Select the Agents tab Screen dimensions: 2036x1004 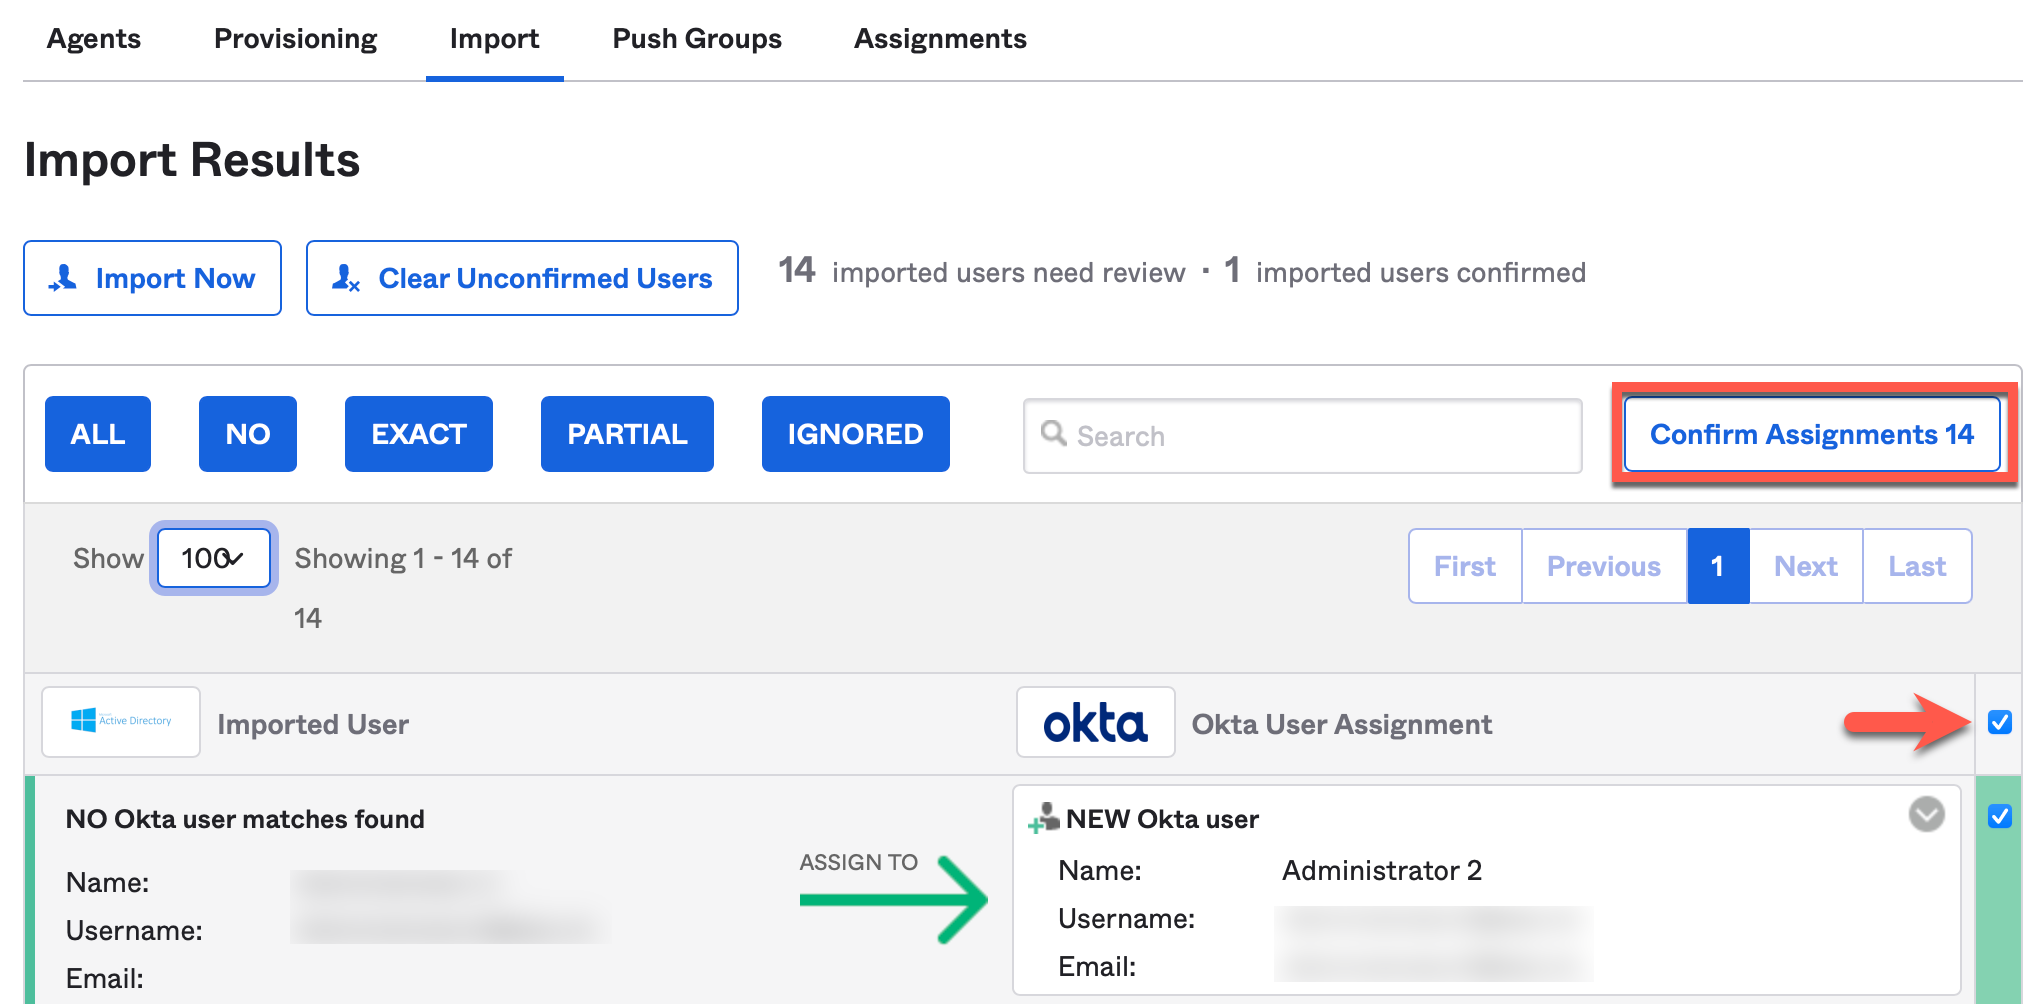[94, 39]
